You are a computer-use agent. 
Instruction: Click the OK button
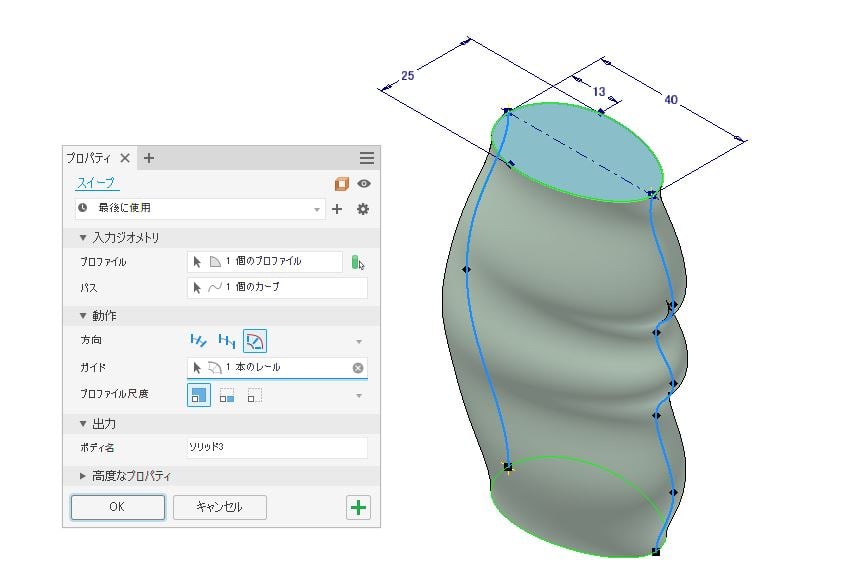point(117,507)
